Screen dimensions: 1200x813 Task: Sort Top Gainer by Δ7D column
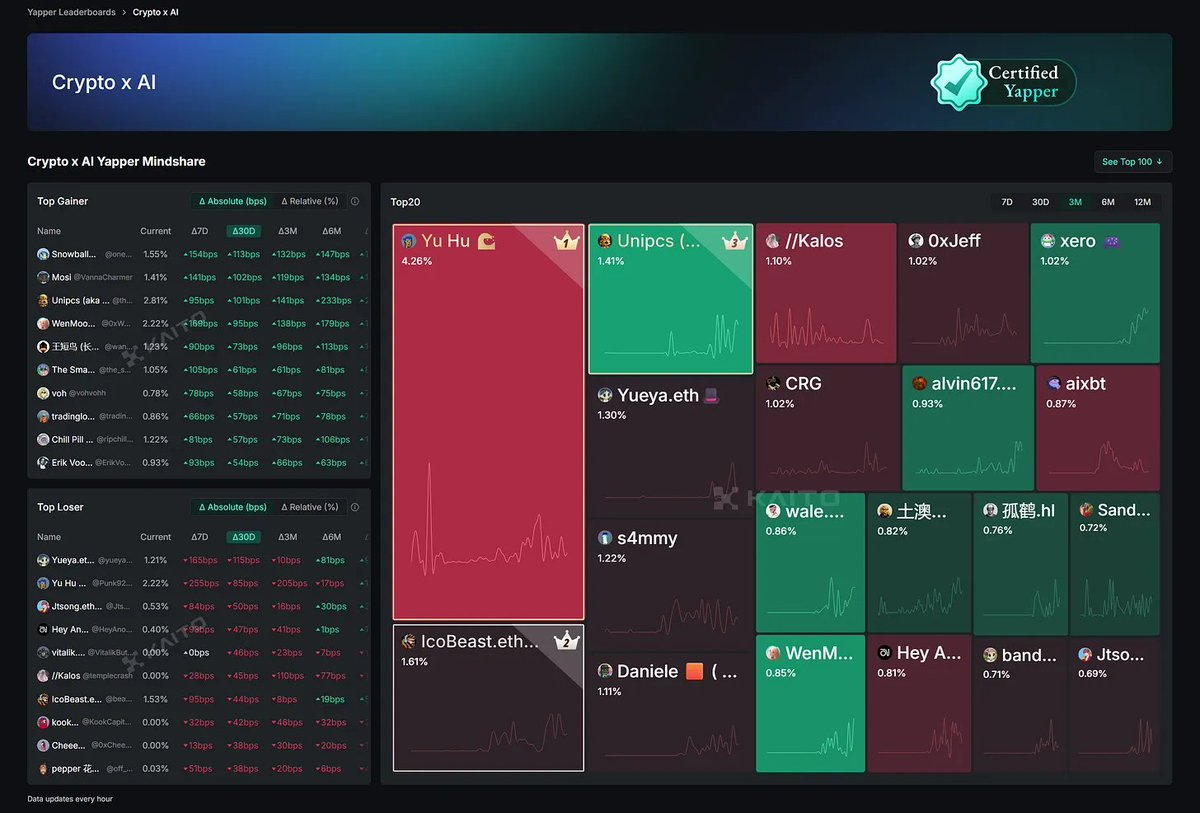click(x=200, y=231)
